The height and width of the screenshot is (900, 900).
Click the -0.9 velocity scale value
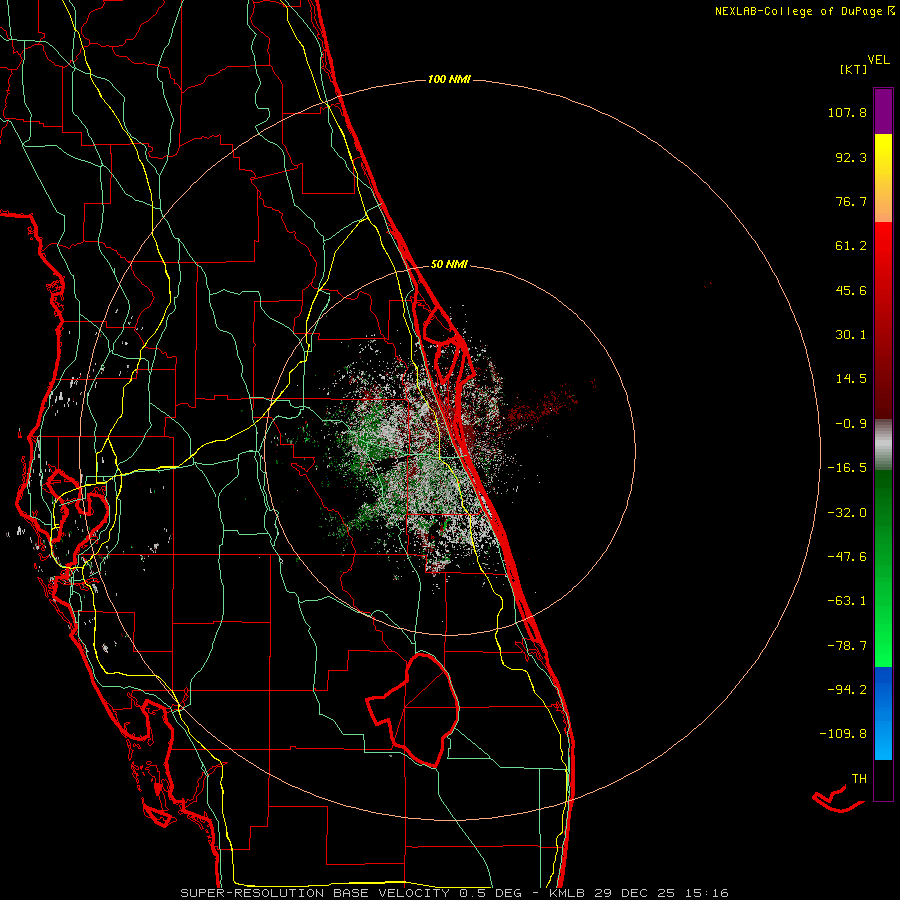(x=851, y=424)
